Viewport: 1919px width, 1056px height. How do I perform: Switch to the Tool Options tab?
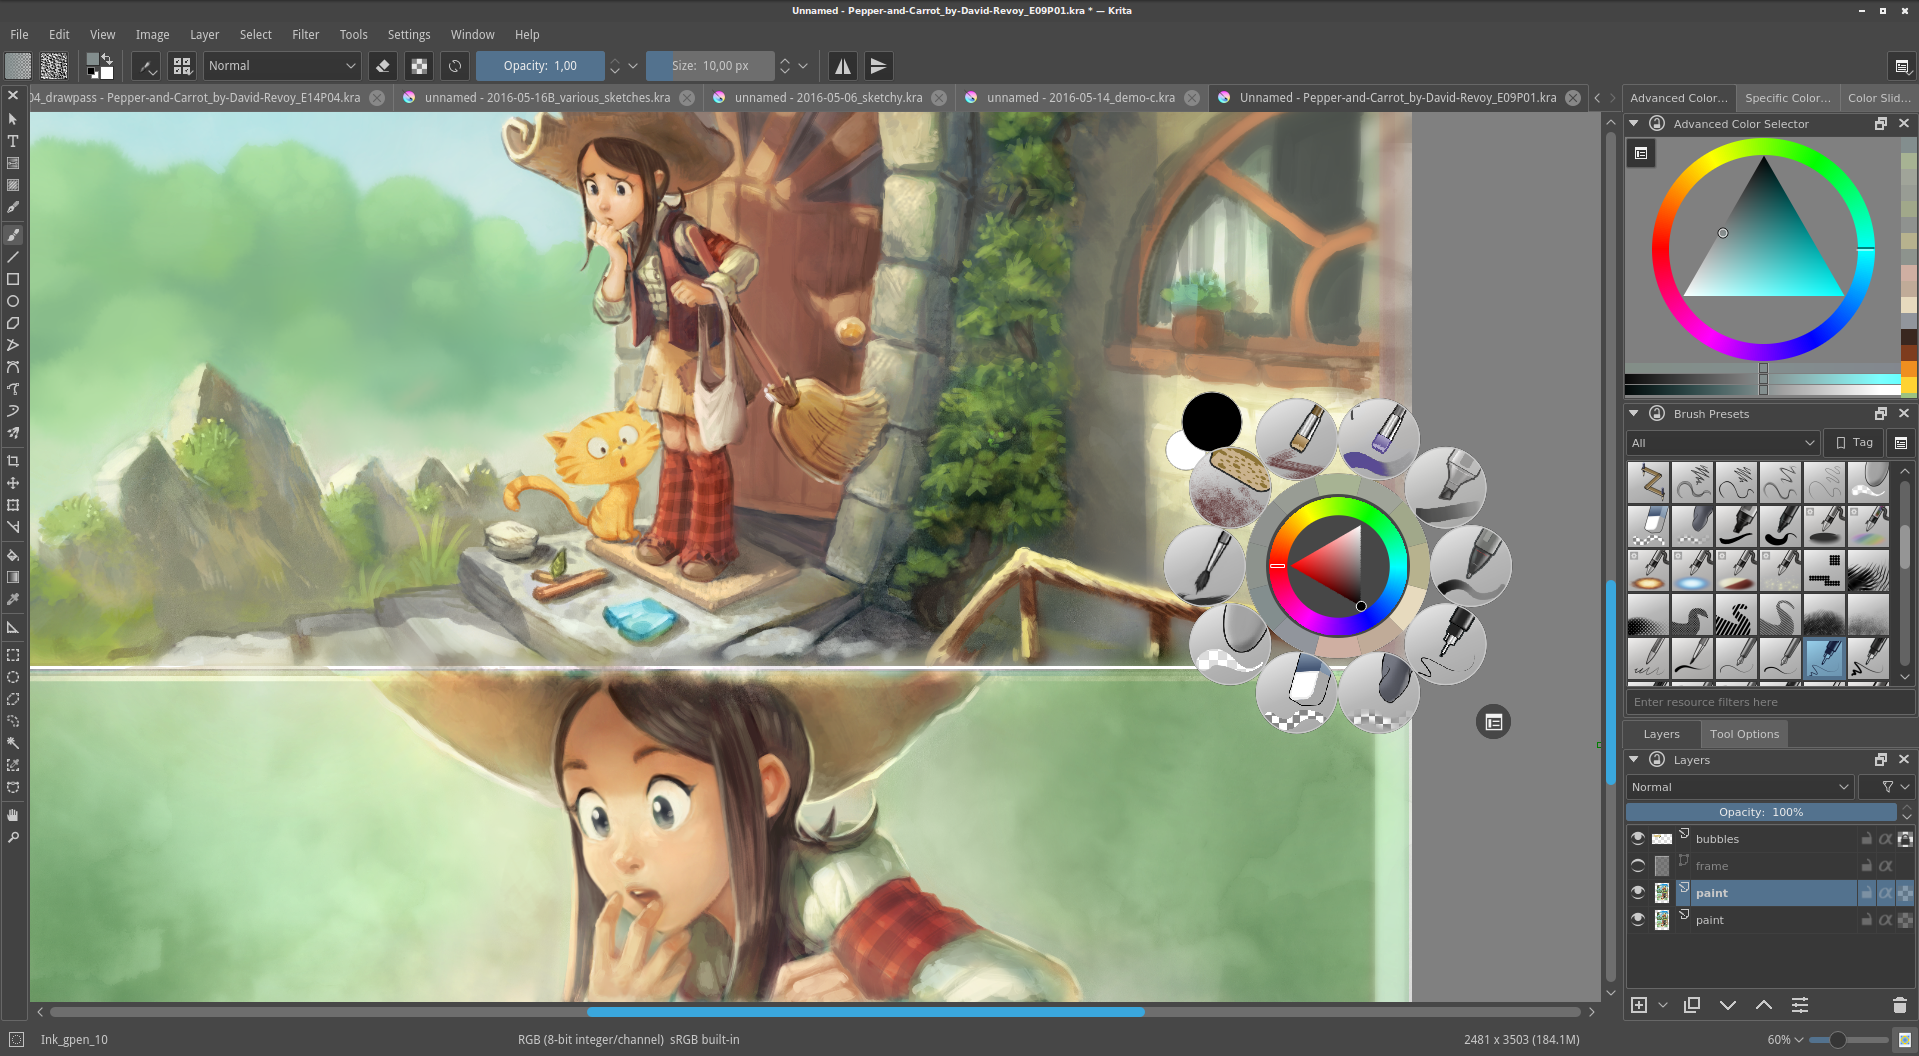point(1743,734)
